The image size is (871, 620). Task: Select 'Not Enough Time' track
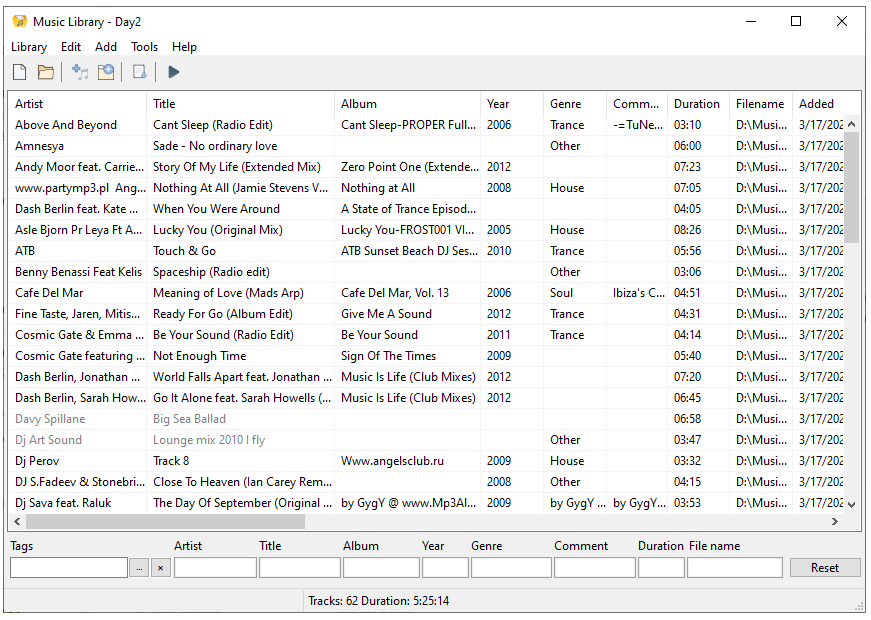coord(199,356)
